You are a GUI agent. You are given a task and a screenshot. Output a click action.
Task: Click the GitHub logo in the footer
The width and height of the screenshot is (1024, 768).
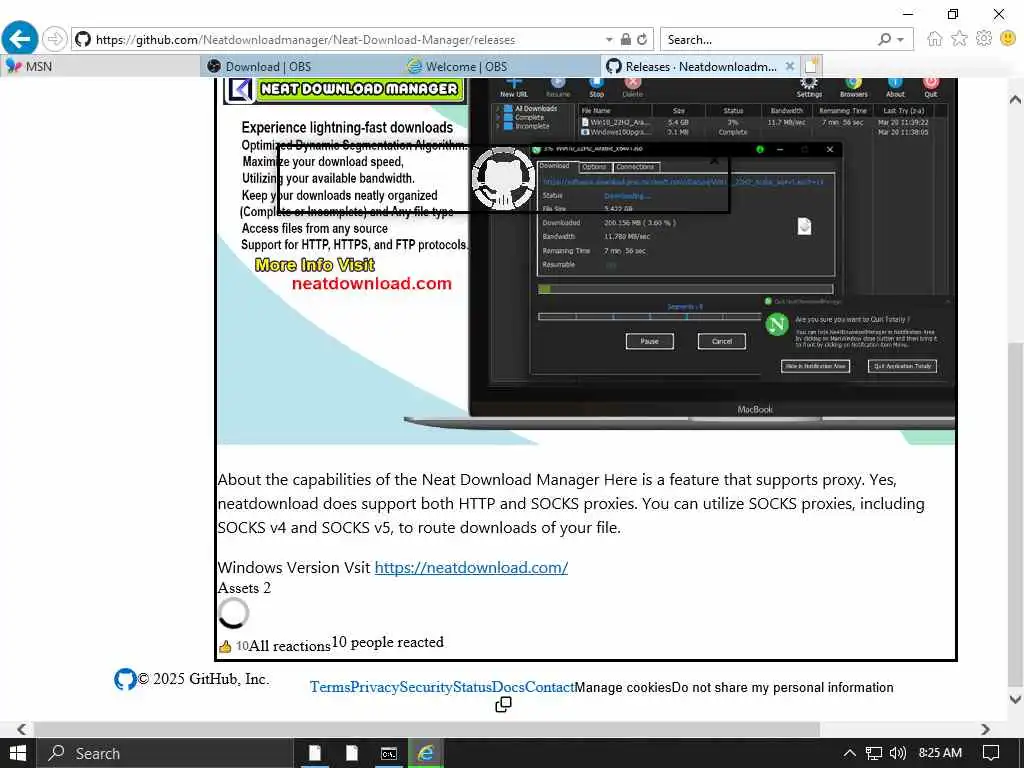[x=125, y=679]
